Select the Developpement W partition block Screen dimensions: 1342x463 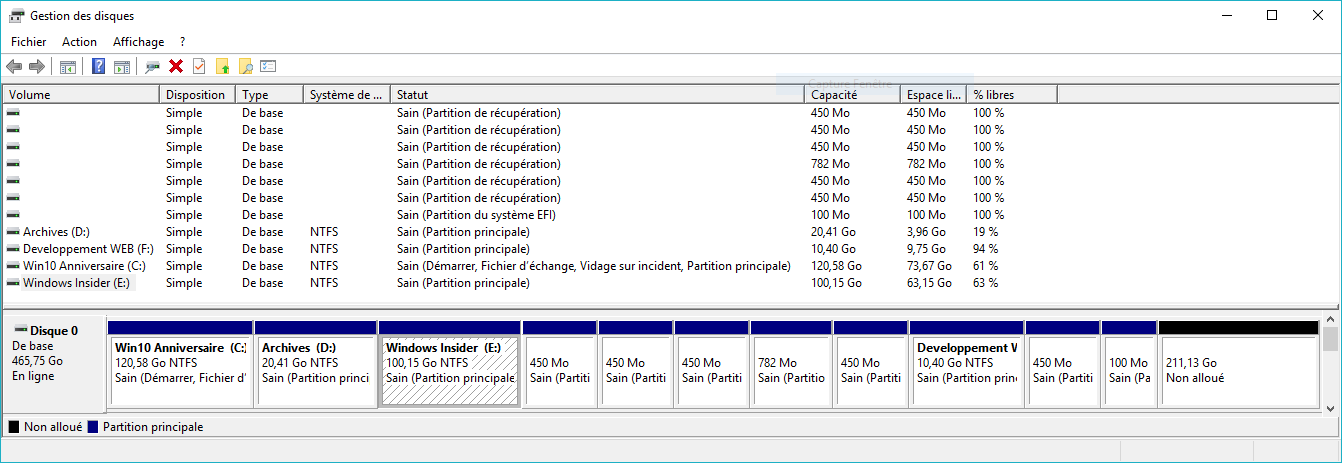[x=967, y=363]
